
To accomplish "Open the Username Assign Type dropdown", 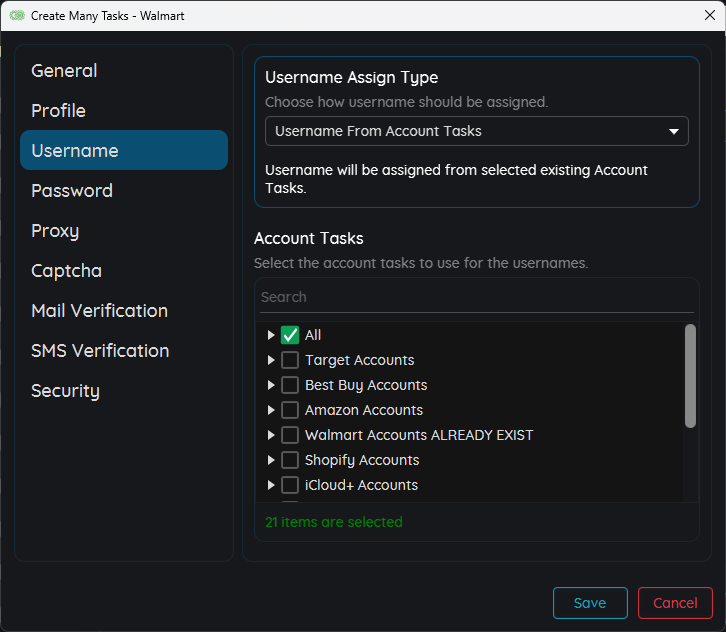I will click(476, 131).
